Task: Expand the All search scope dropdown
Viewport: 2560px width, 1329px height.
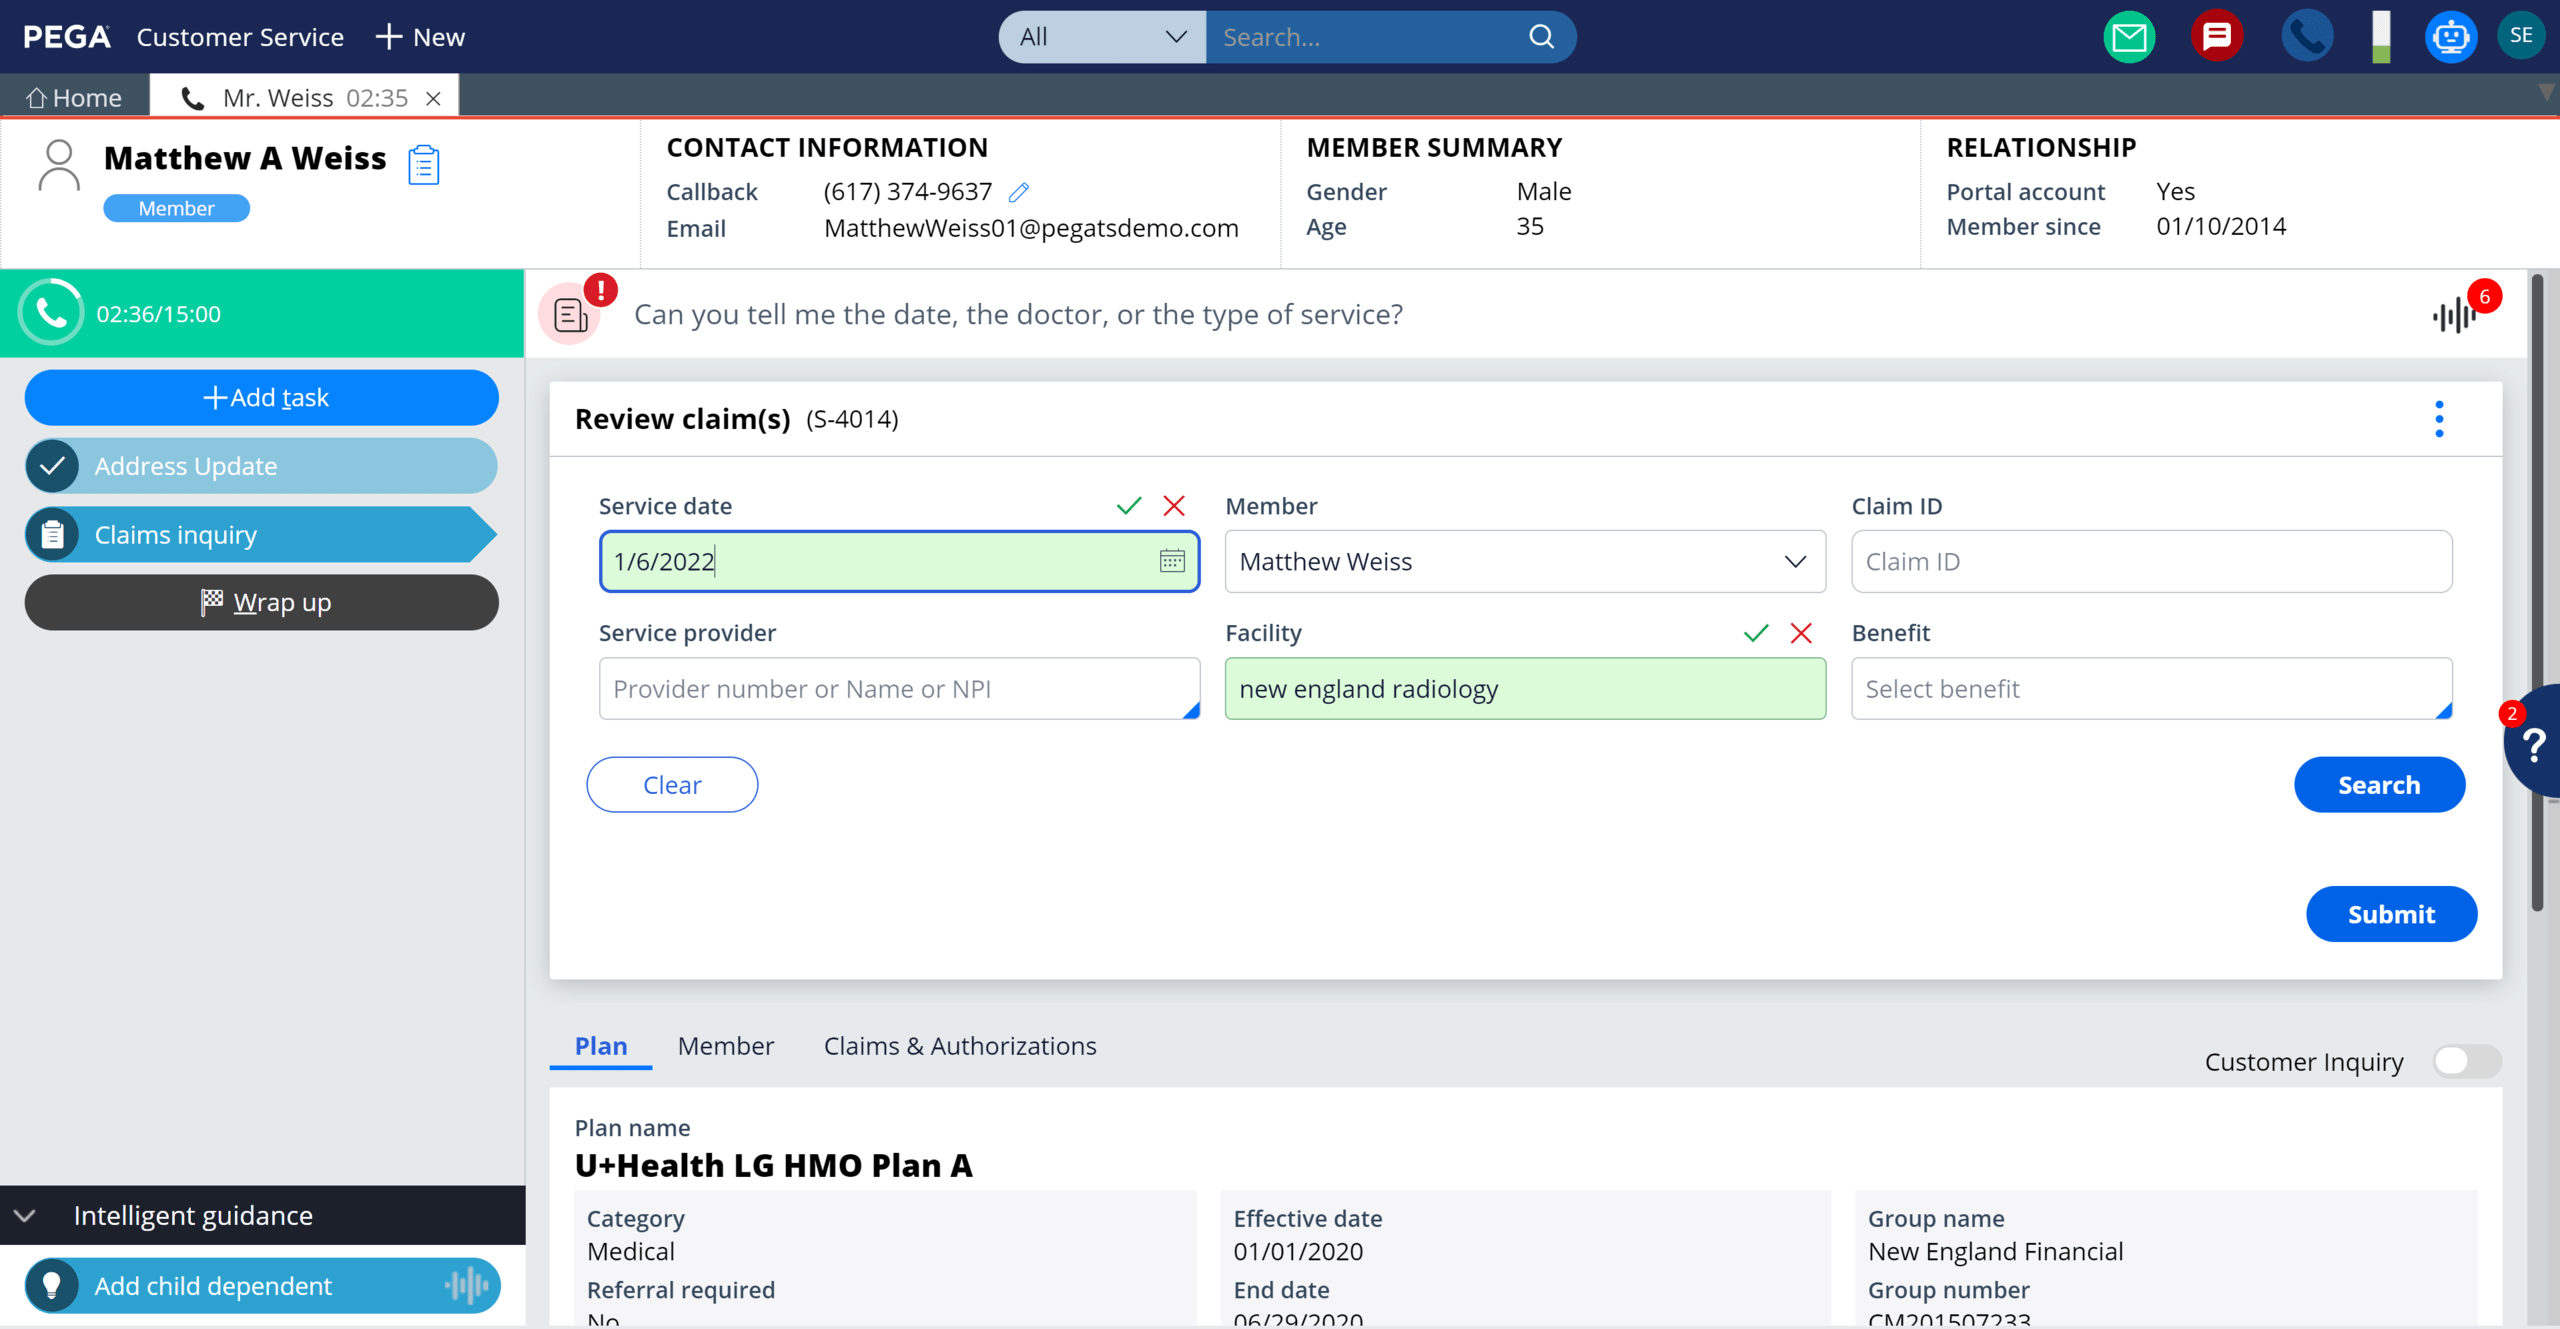Action: (1102, 38)
